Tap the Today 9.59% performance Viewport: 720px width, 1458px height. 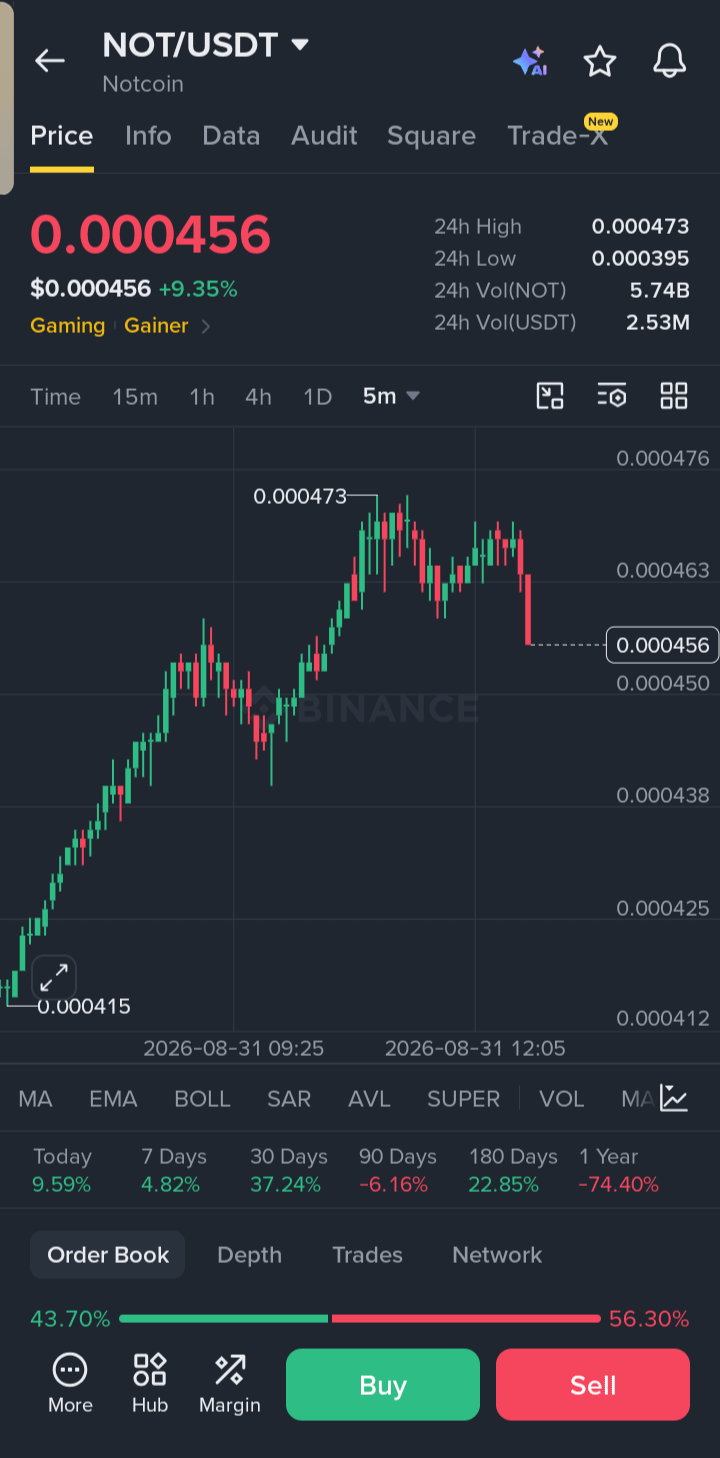click(62, 1171)
